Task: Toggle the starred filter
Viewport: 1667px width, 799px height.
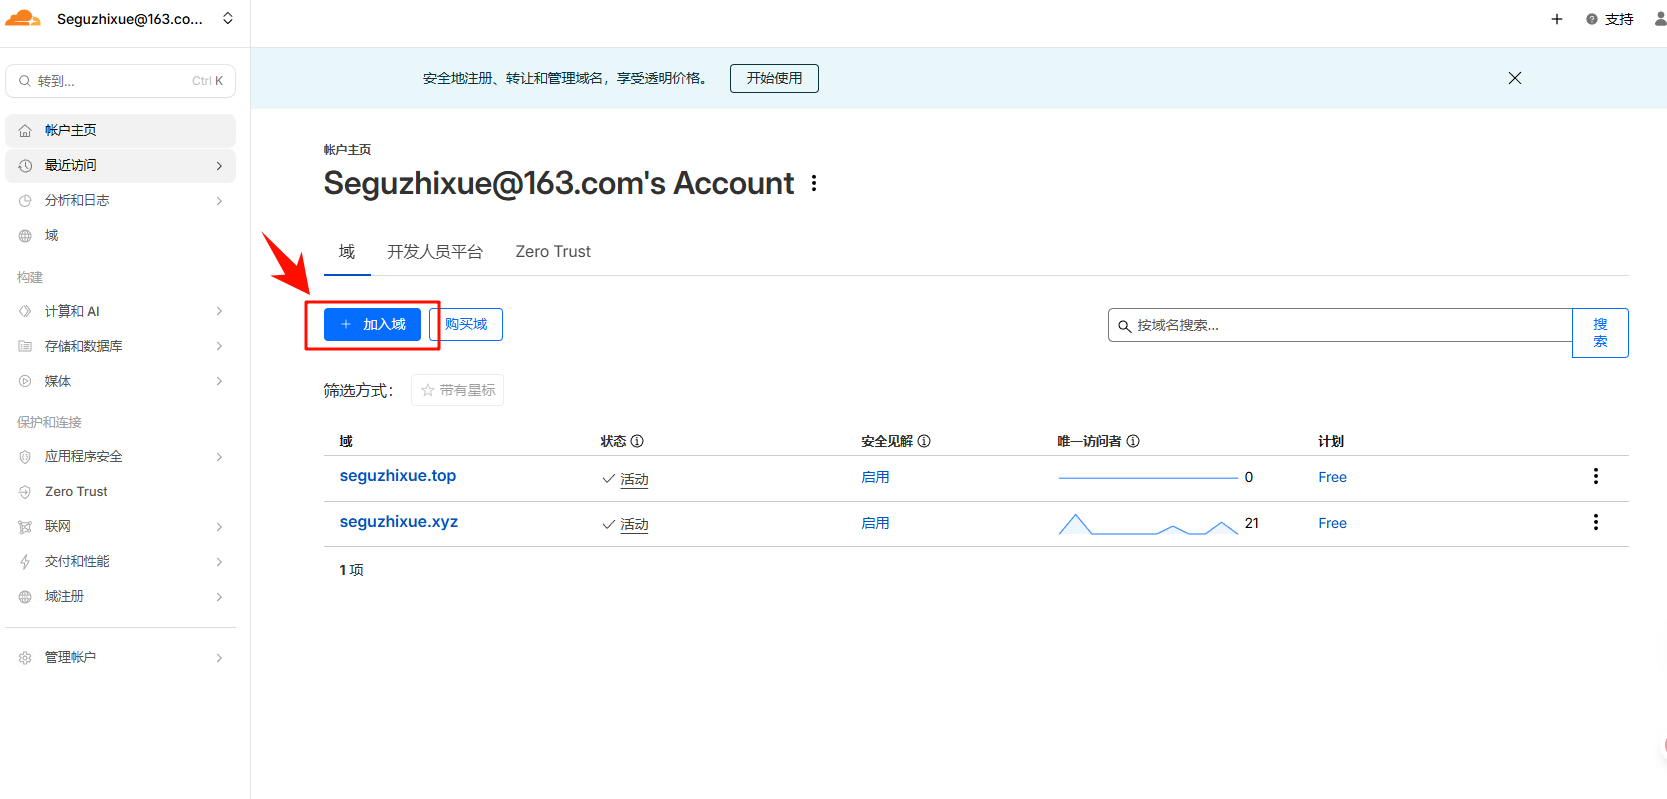Action: [457, 390]
